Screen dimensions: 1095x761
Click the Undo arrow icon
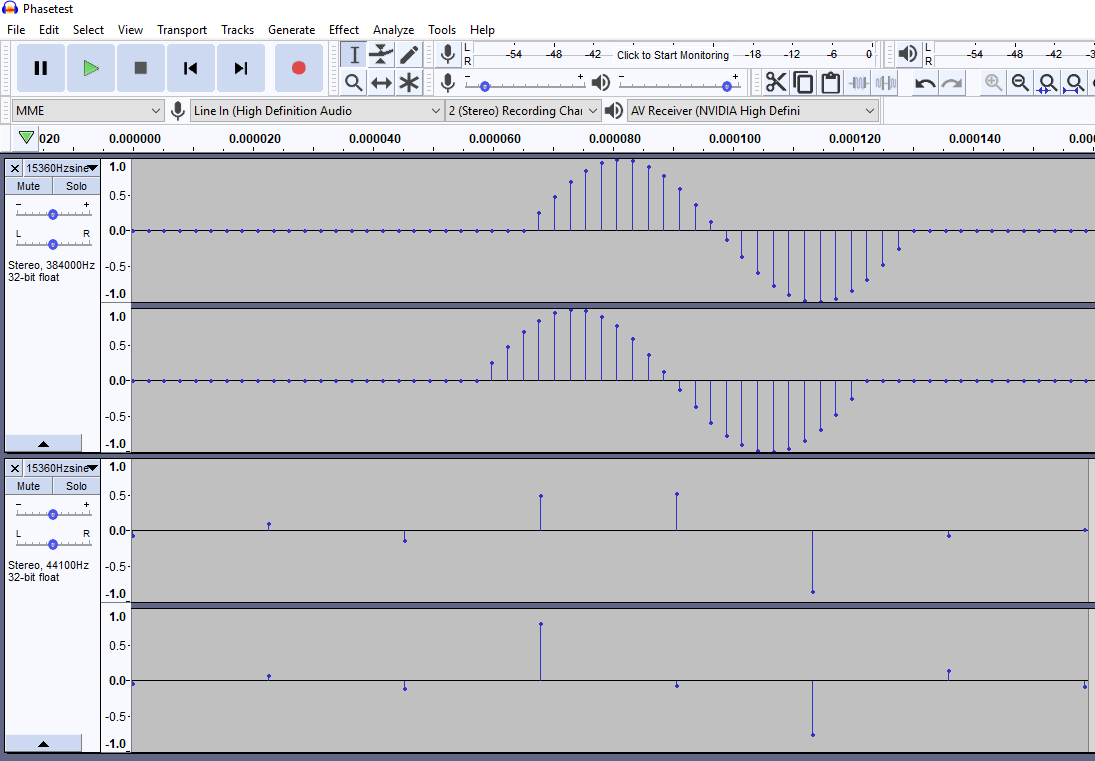coord(925,83)
